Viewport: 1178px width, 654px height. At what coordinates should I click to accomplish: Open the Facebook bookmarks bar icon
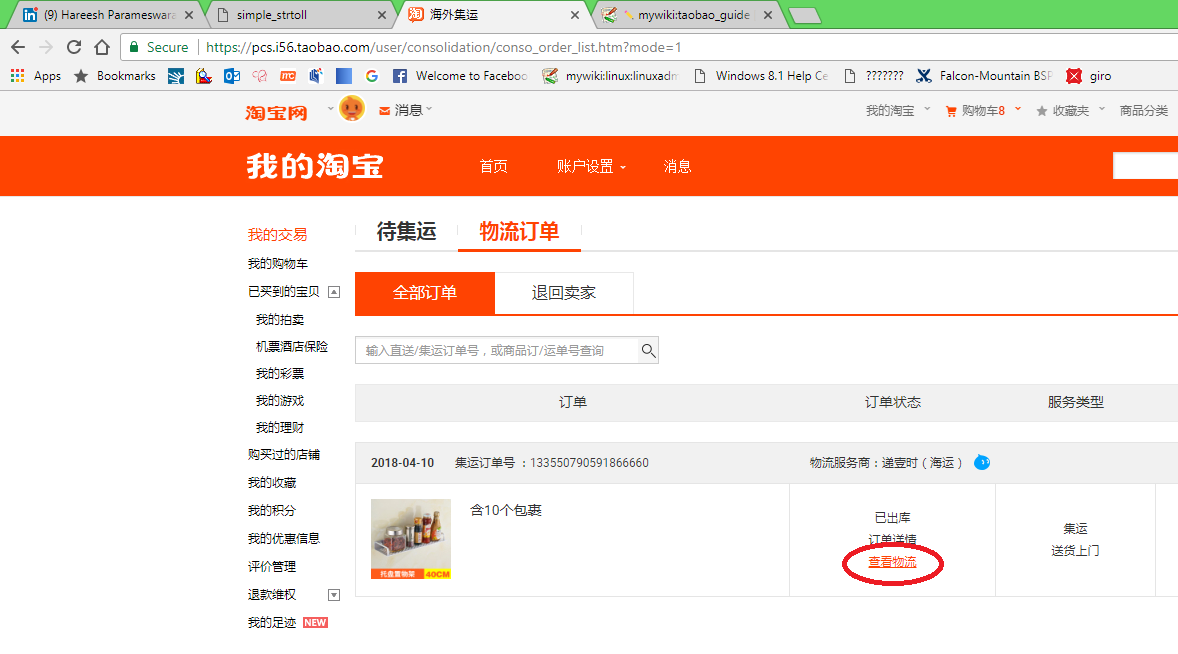point(399,75)
